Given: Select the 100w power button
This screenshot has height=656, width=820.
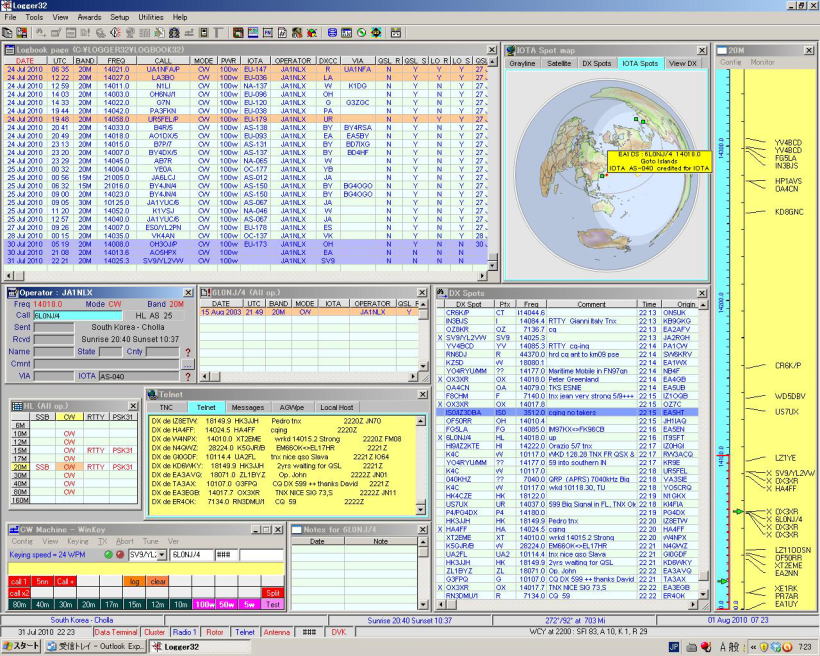Looking at the screenshot, I should point(204,604).
